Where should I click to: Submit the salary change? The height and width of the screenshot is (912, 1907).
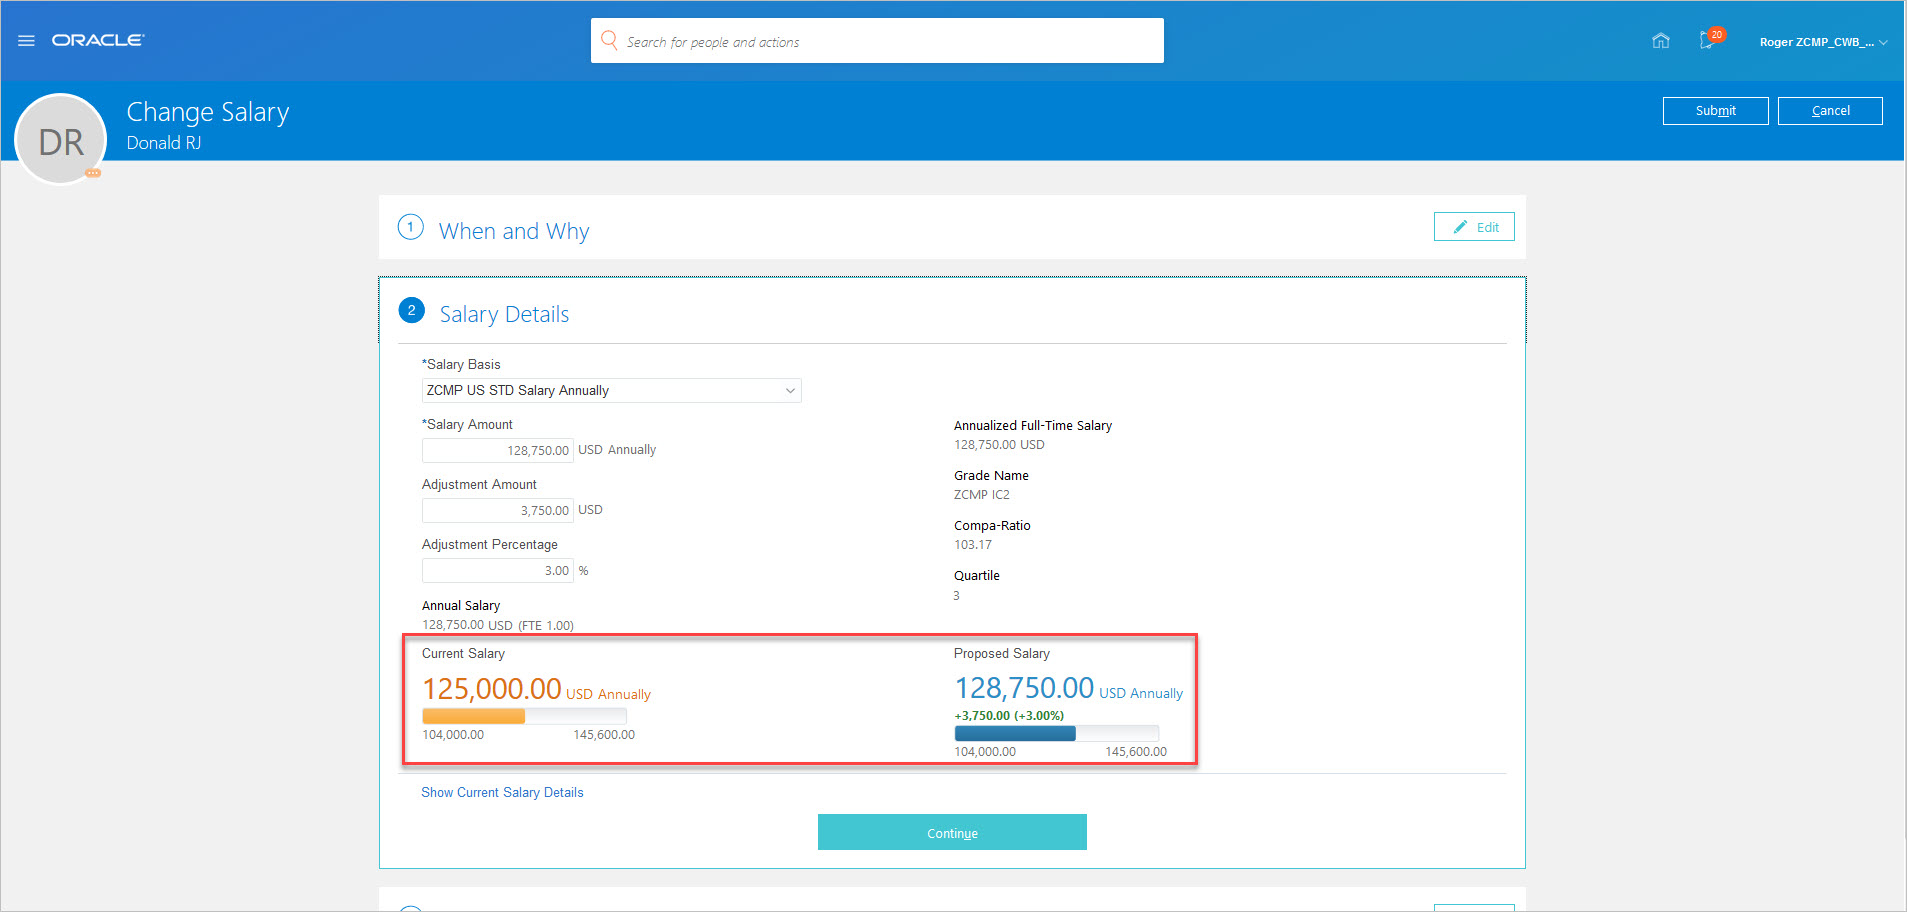tap(1715, 111)
